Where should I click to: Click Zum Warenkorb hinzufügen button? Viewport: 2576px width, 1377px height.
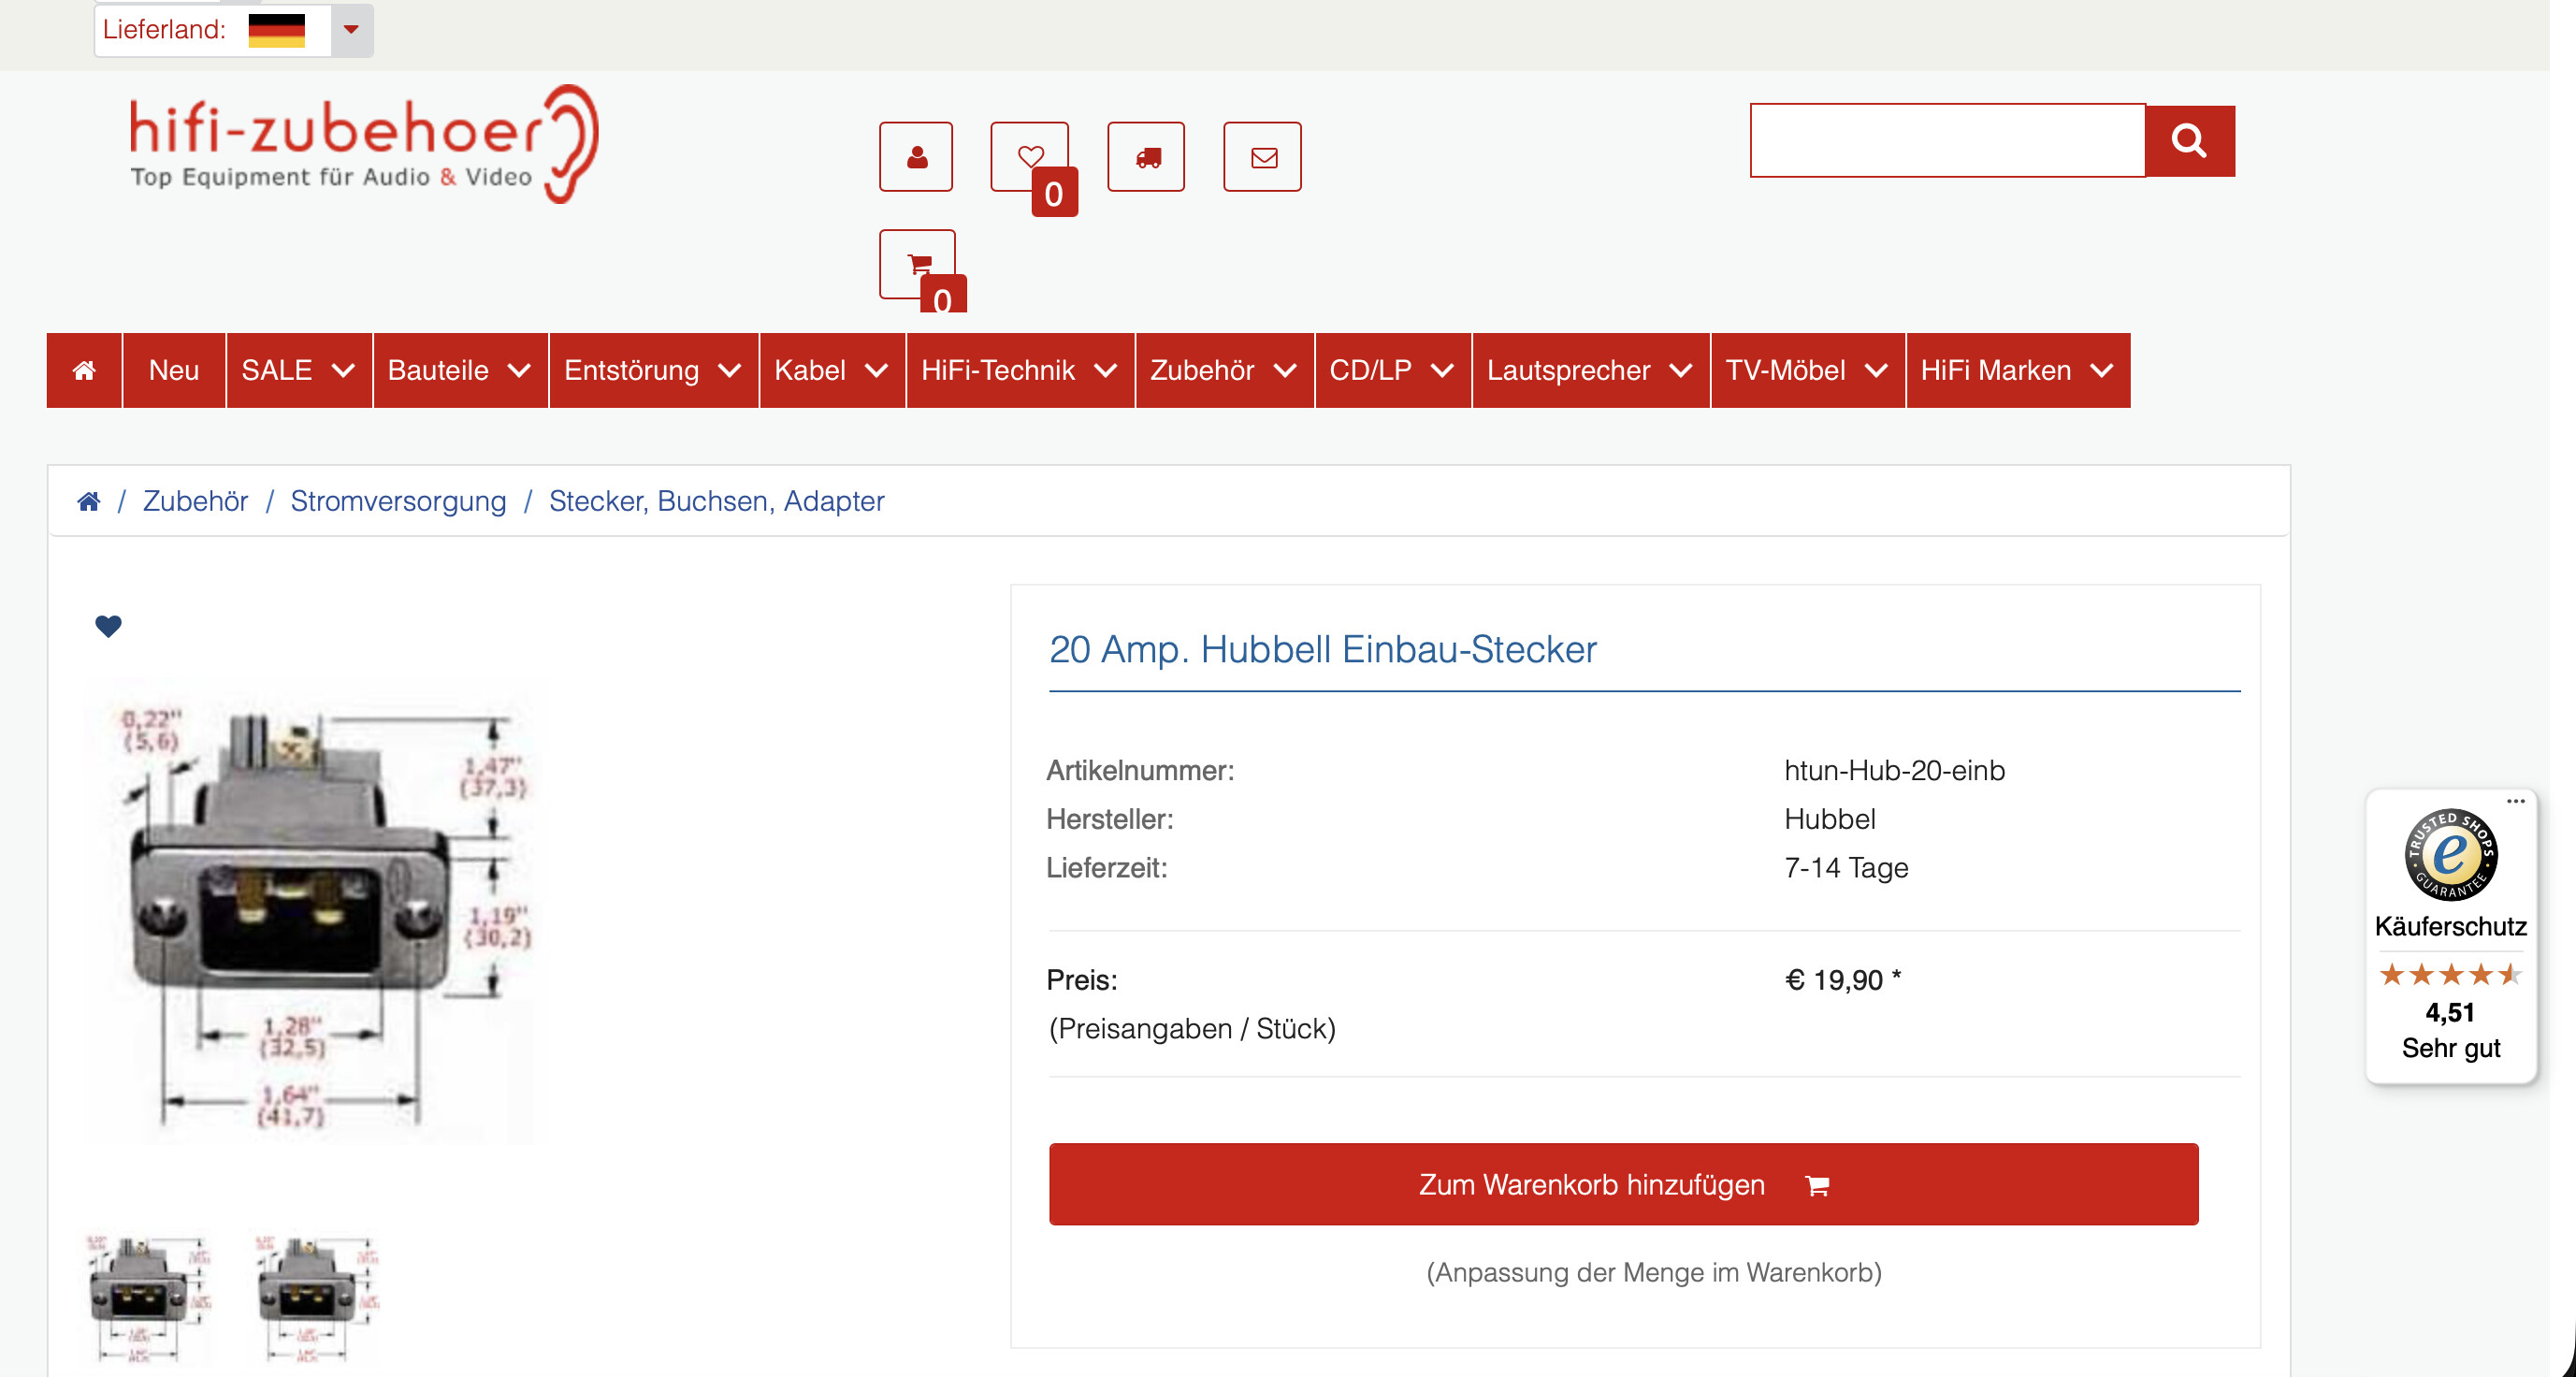1622,1184
